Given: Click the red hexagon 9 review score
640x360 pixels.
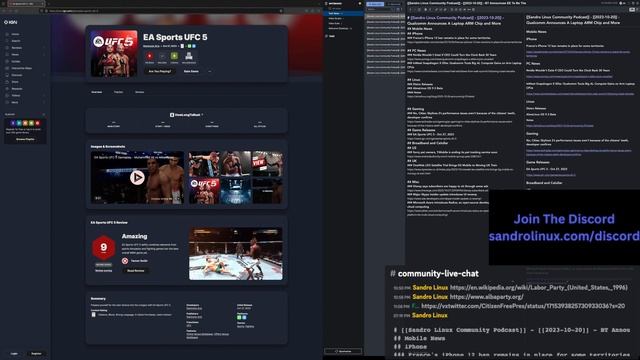Looking at the screenshot, I should [104, 247].
